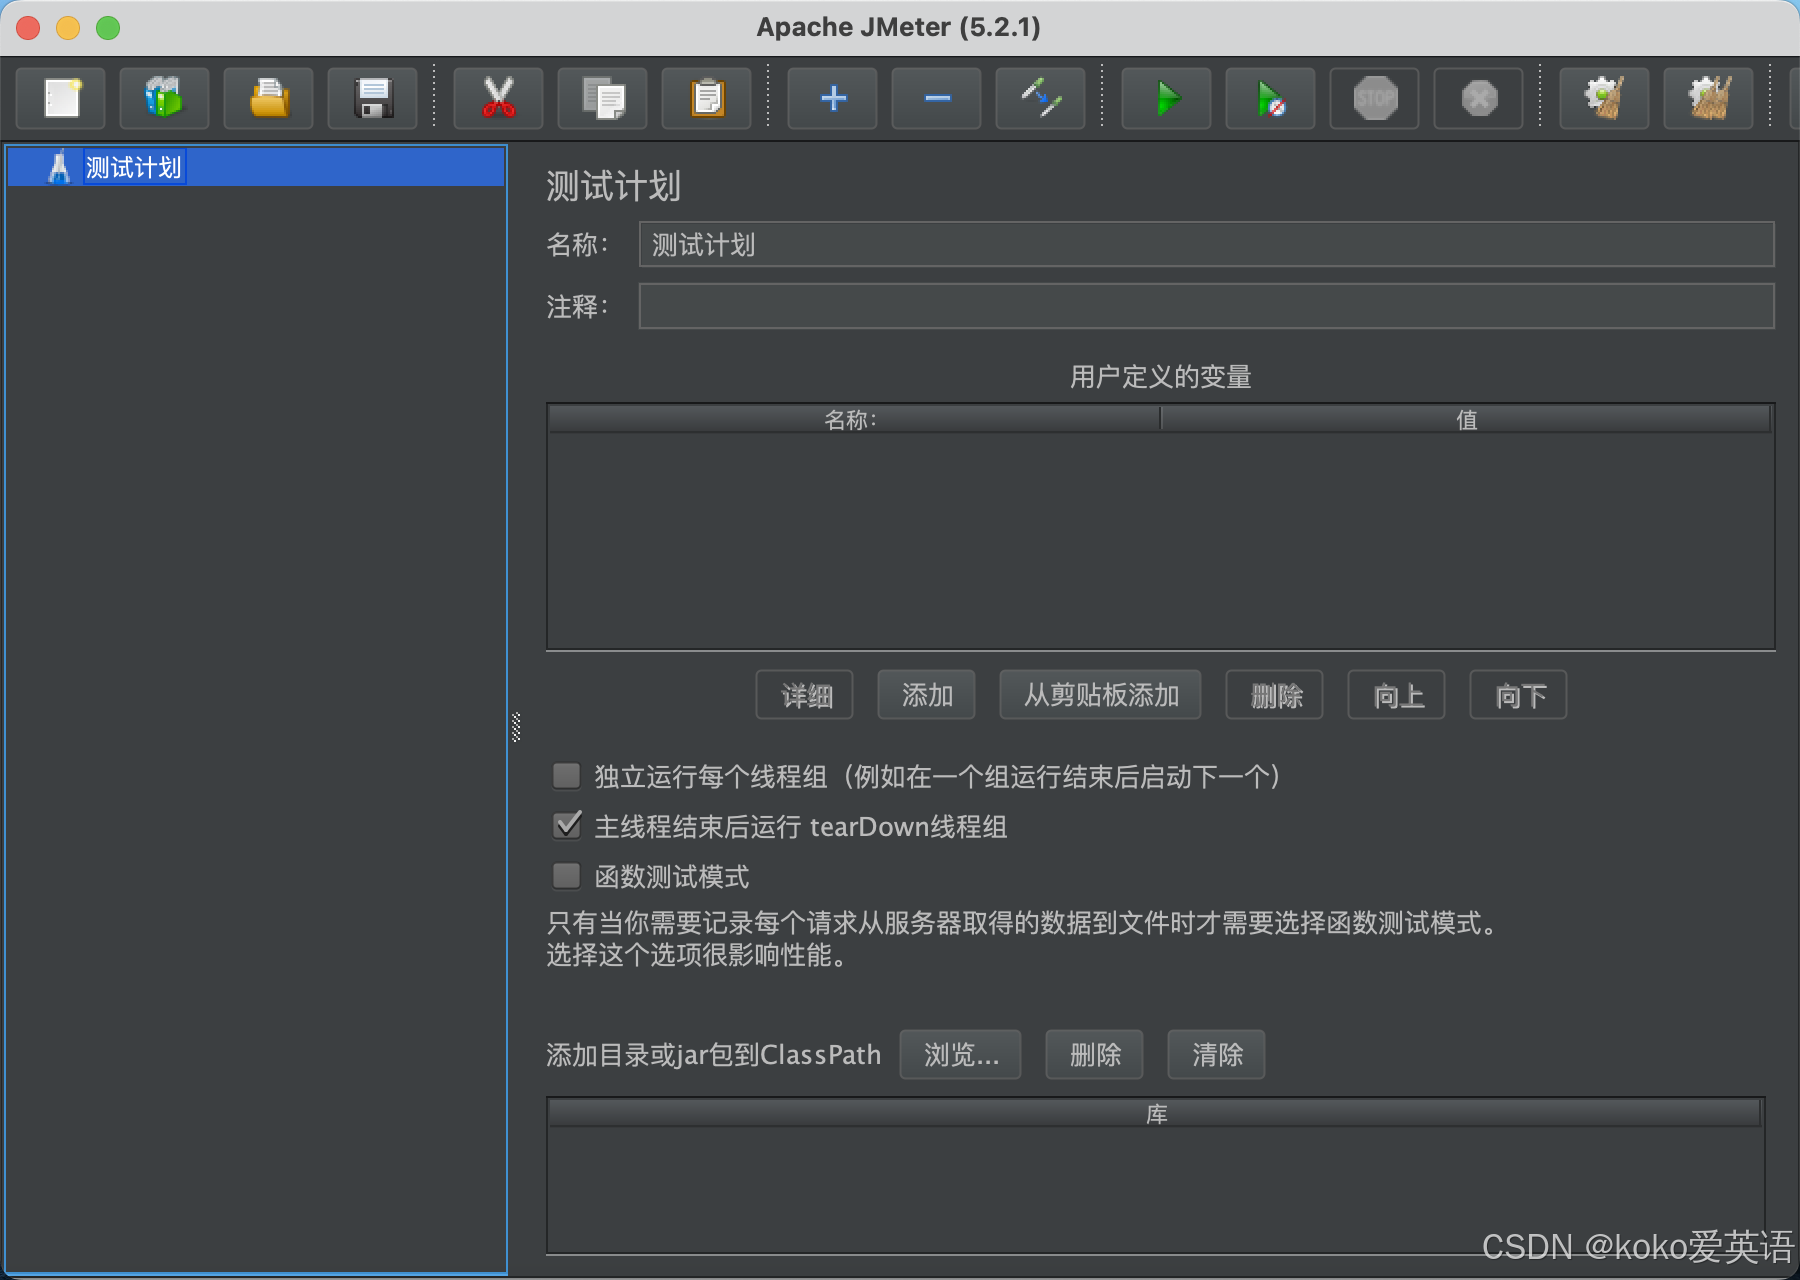This screenshot has width=1800, height=1280.
Task: Click the 值 column header
Action: [x=1466, y=419]
